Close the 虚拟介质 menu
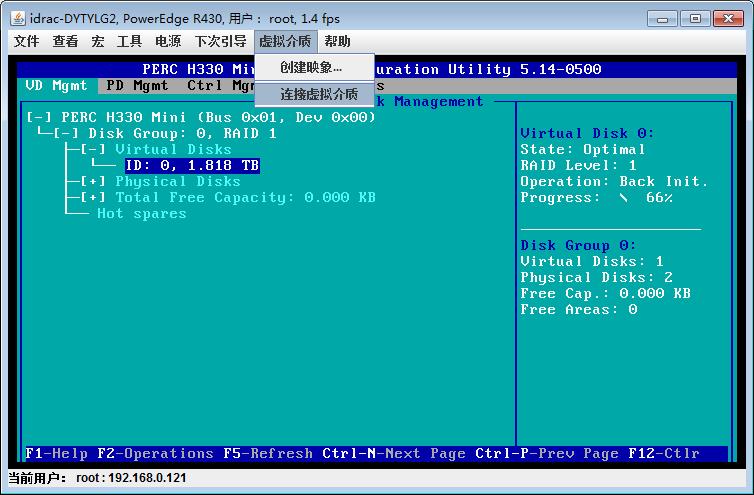The image size is (754, 495). click(285, 41)
